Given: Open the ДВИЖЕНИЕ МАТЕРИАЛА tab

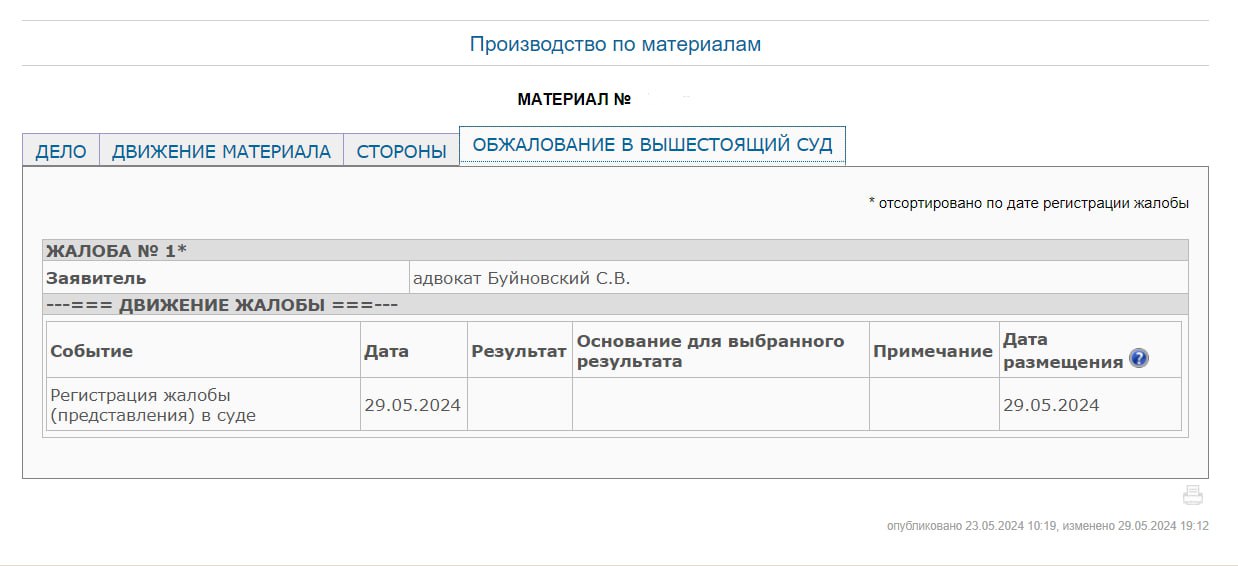Looking at the screenshot, I should click(x=221, y=152).
